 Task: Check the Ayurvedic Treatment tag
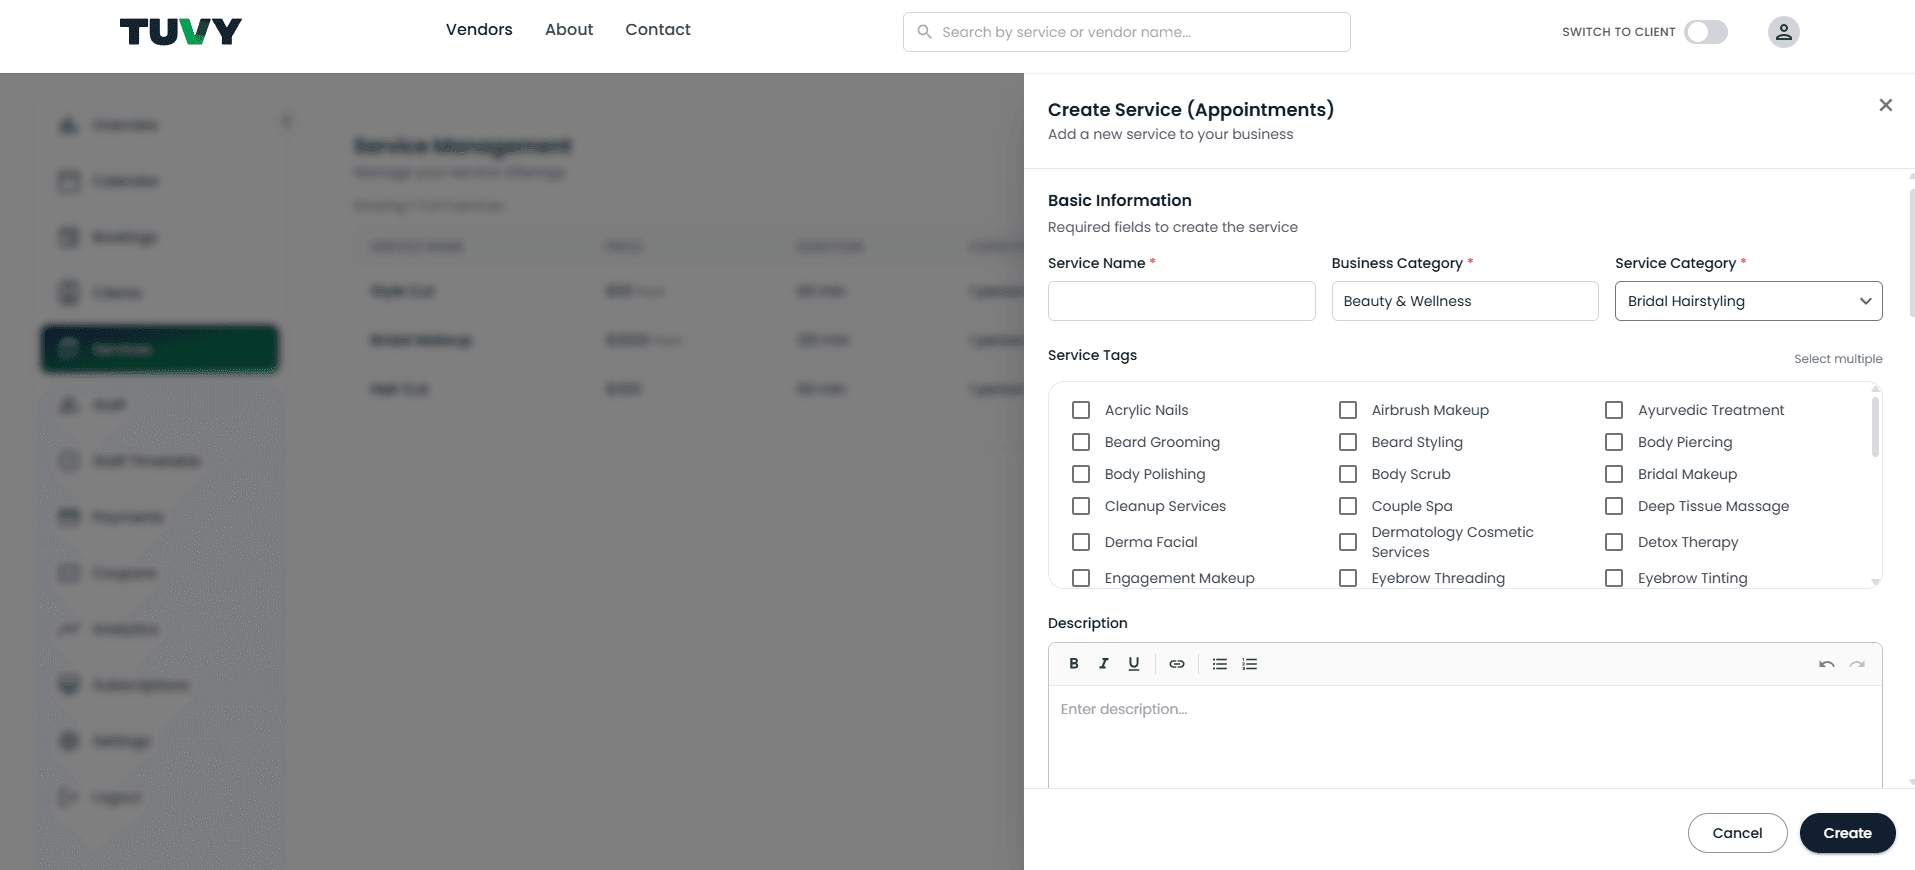tap(1614, 410)
